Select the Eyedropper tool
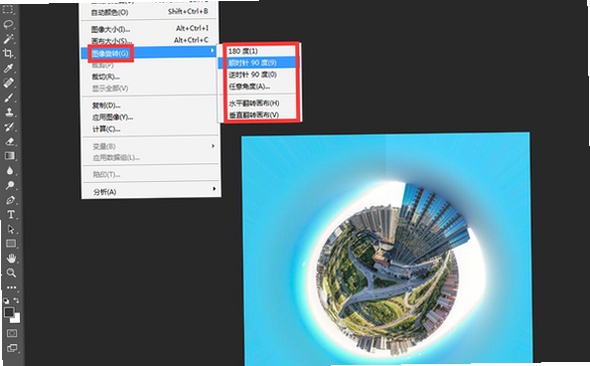This screenshot has width=590, height=366. pos(9,68)
